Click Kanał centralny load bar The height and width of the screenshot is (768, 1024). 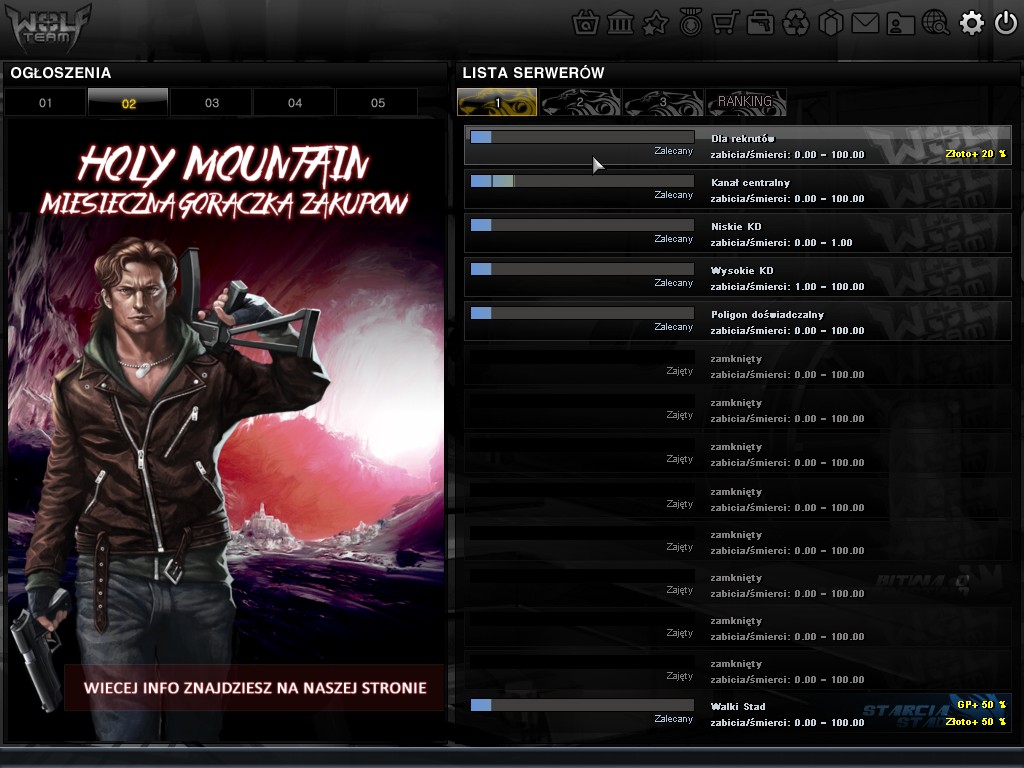click(x=582, y=181)
